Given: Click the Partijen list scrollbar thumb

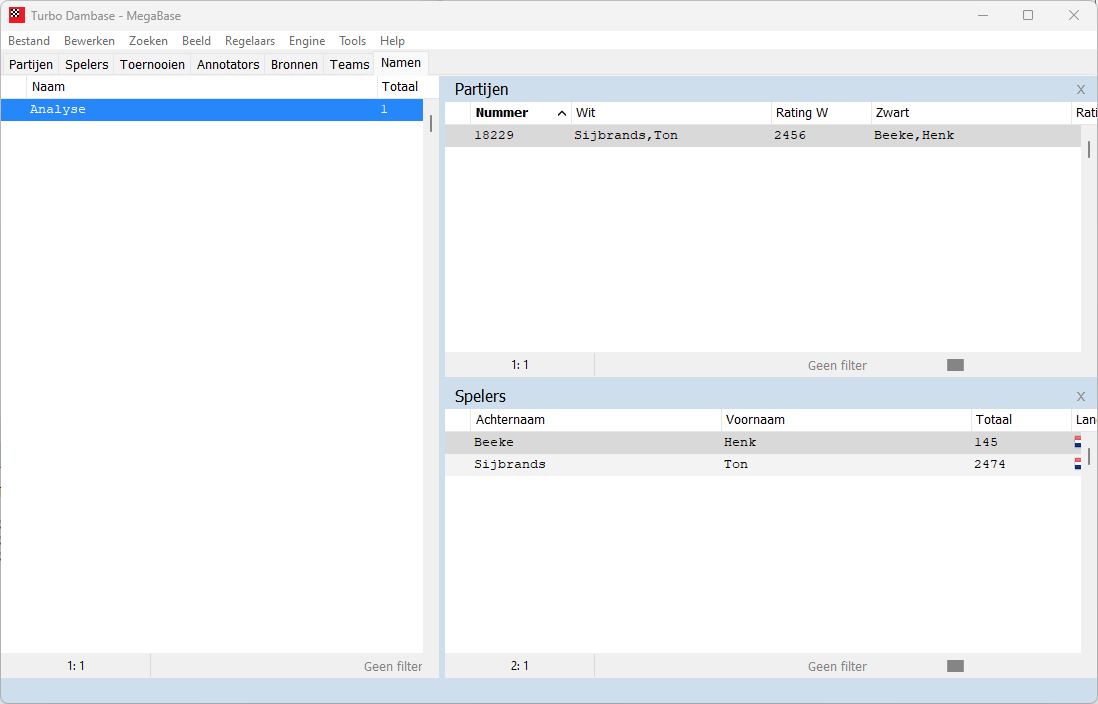Looking at the screenshot, I should [1089, 149].
